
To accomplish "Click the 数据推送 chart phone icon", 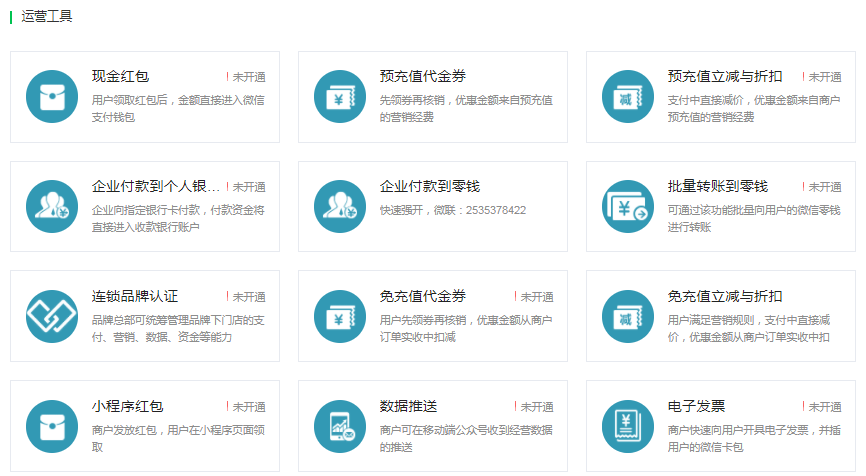I will [x=340, y=426].
